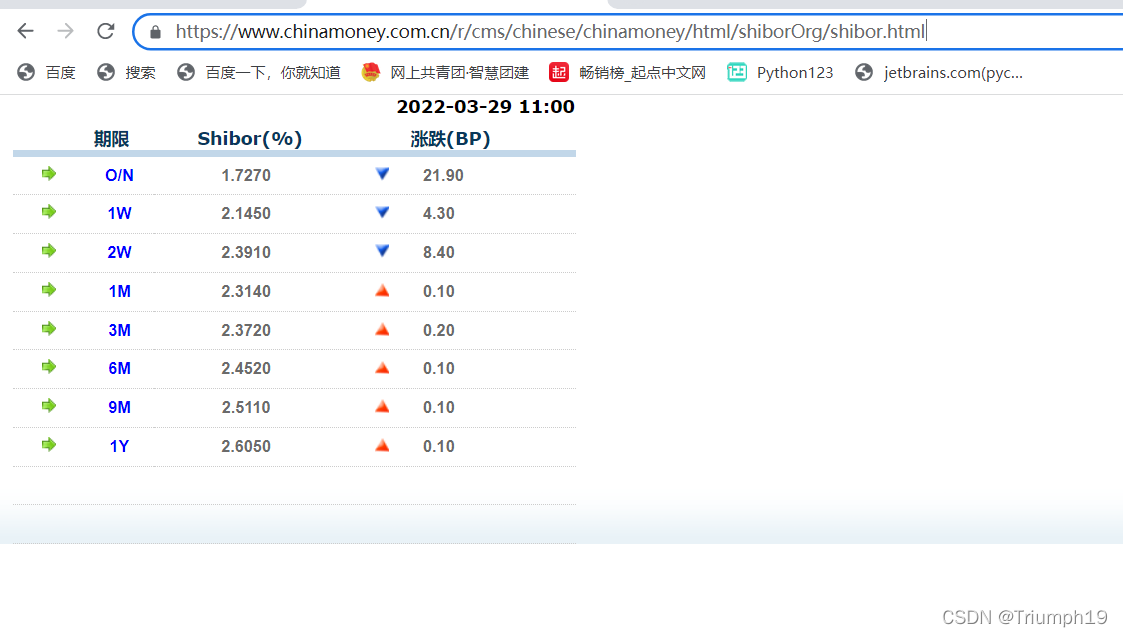Open the 1M term link
The height and width of the screenshot is (637, 1123).
tap(119, 292)
